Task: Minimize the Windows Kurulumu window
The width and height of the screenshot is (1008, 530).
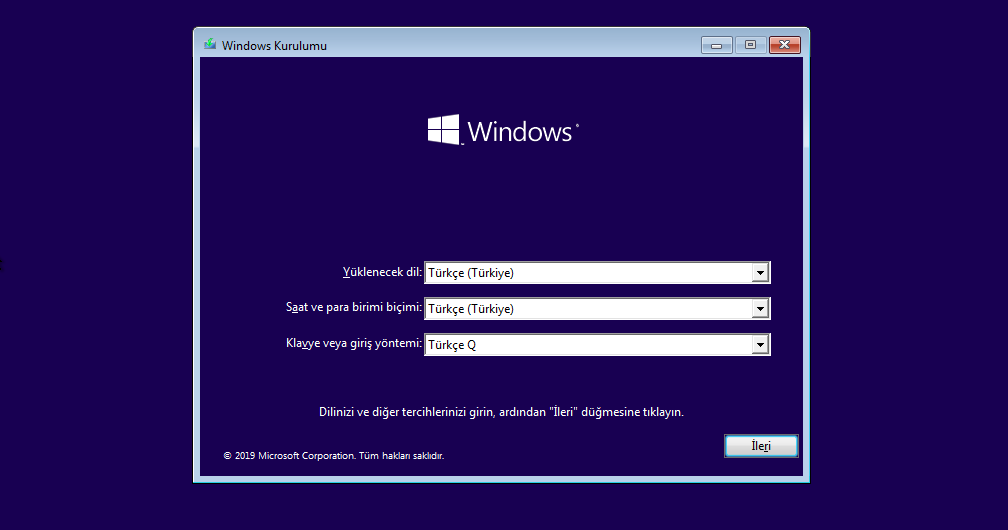Action: click(x=716, y=45)
